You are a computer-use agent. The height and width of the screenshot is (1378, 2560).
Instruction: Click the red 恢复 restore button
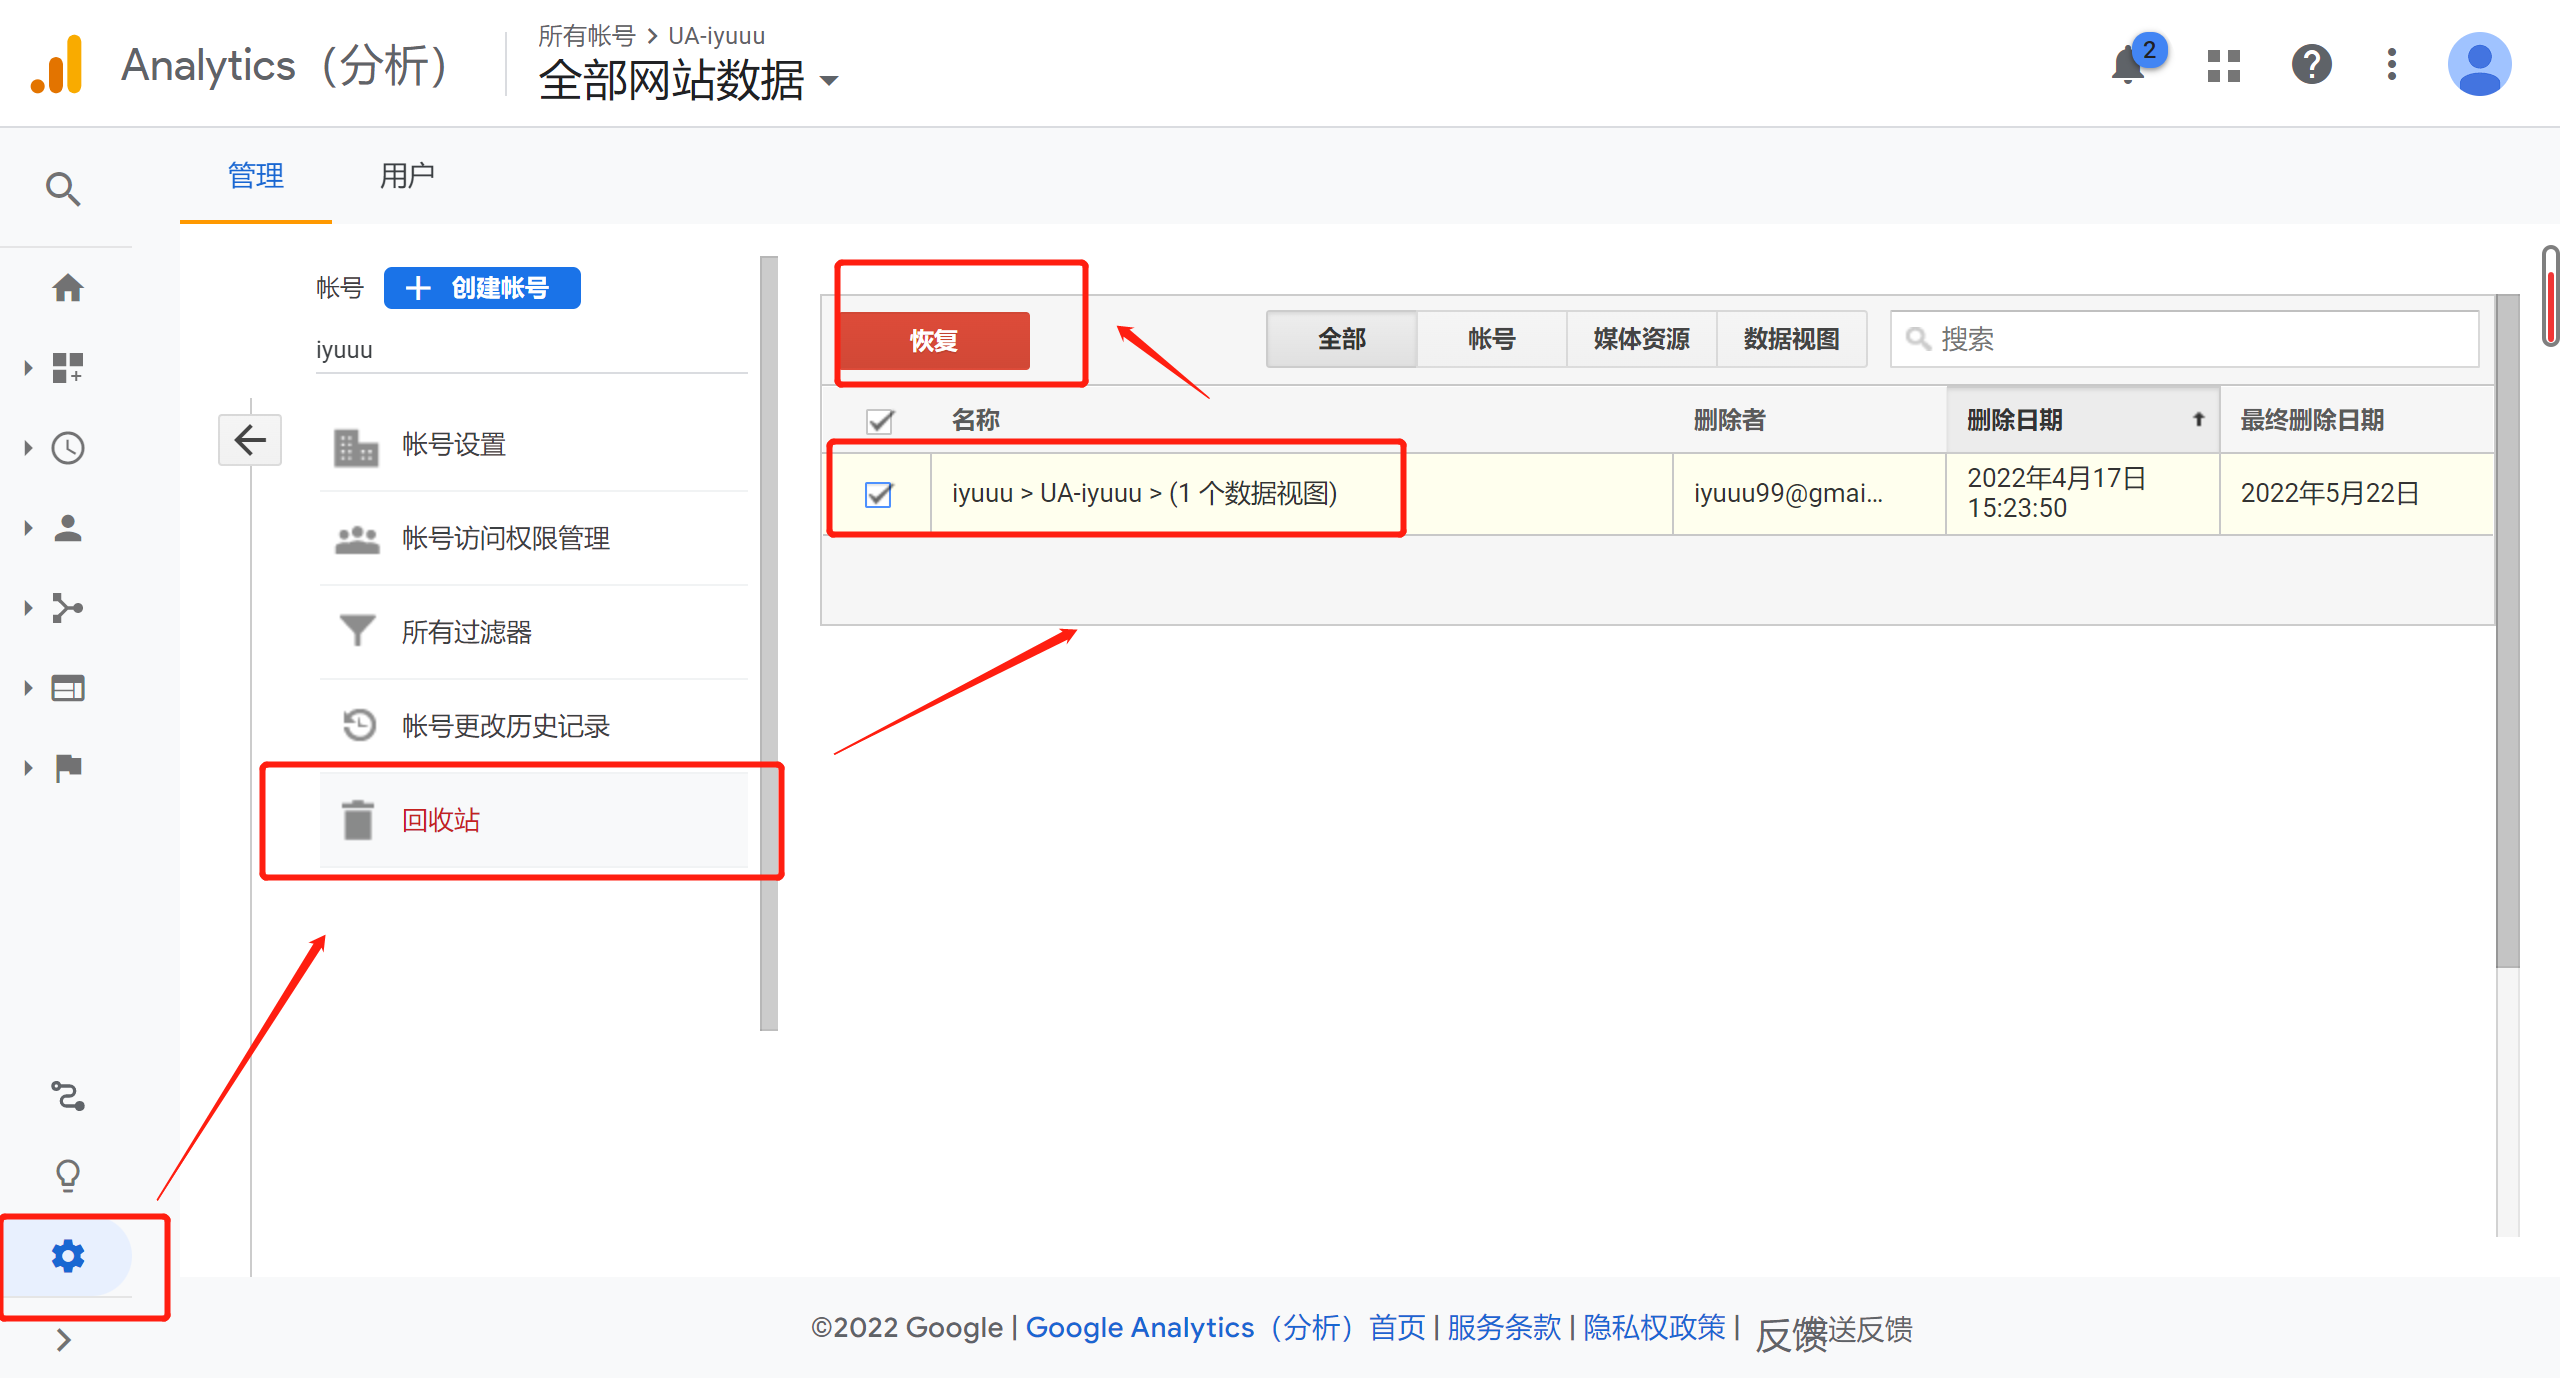coord(932,340)
